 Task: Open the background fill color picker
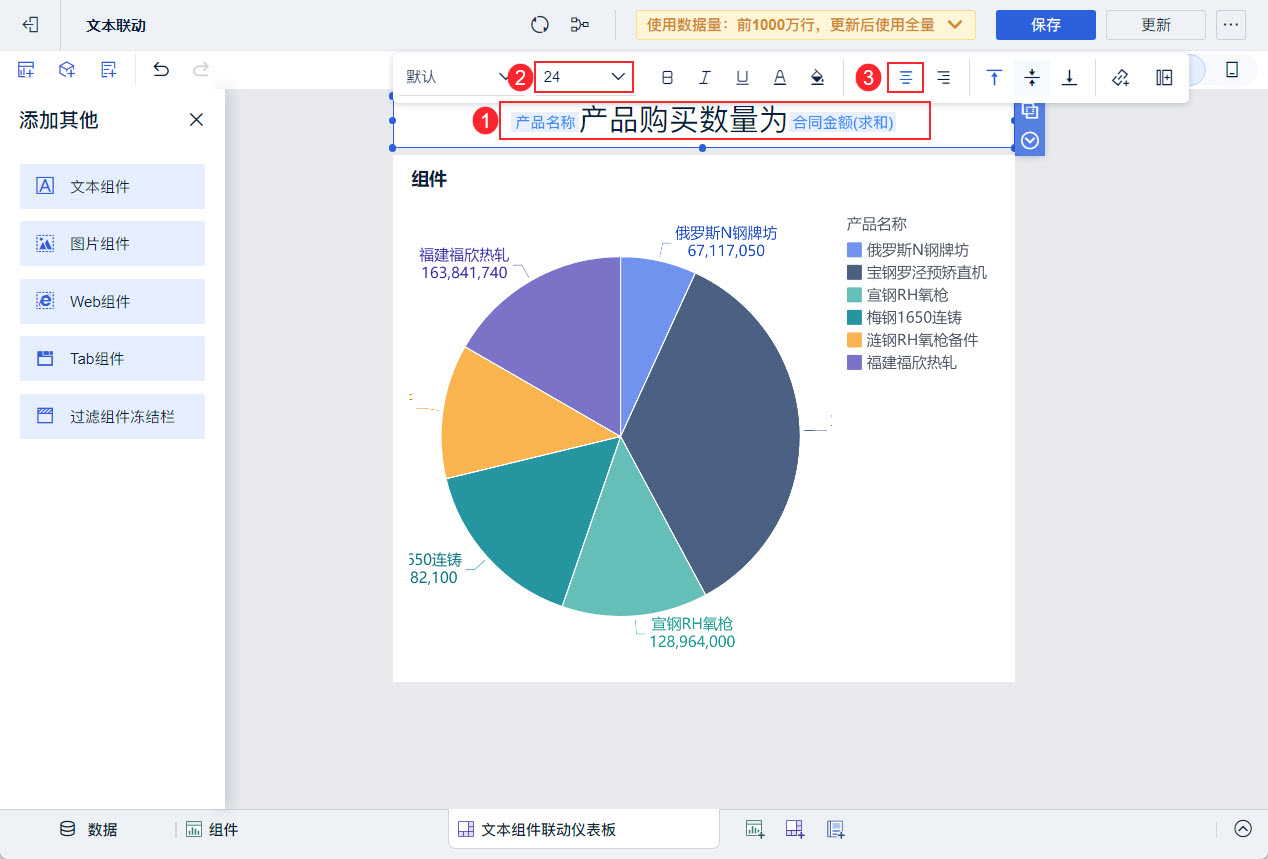tap(817, 77)
